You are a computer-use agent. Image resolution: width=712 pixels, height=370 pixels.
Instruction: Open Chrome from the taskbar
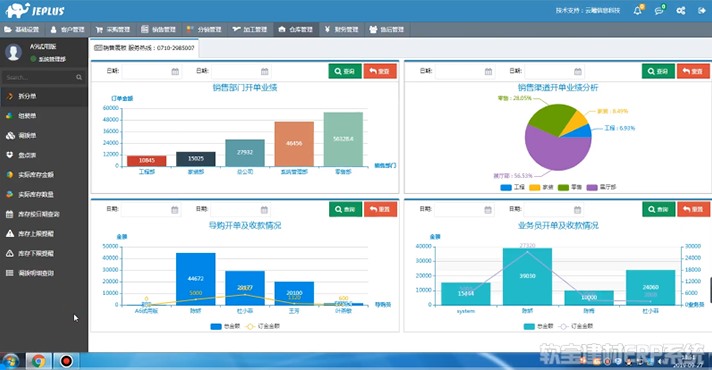(x=39, y=361)
